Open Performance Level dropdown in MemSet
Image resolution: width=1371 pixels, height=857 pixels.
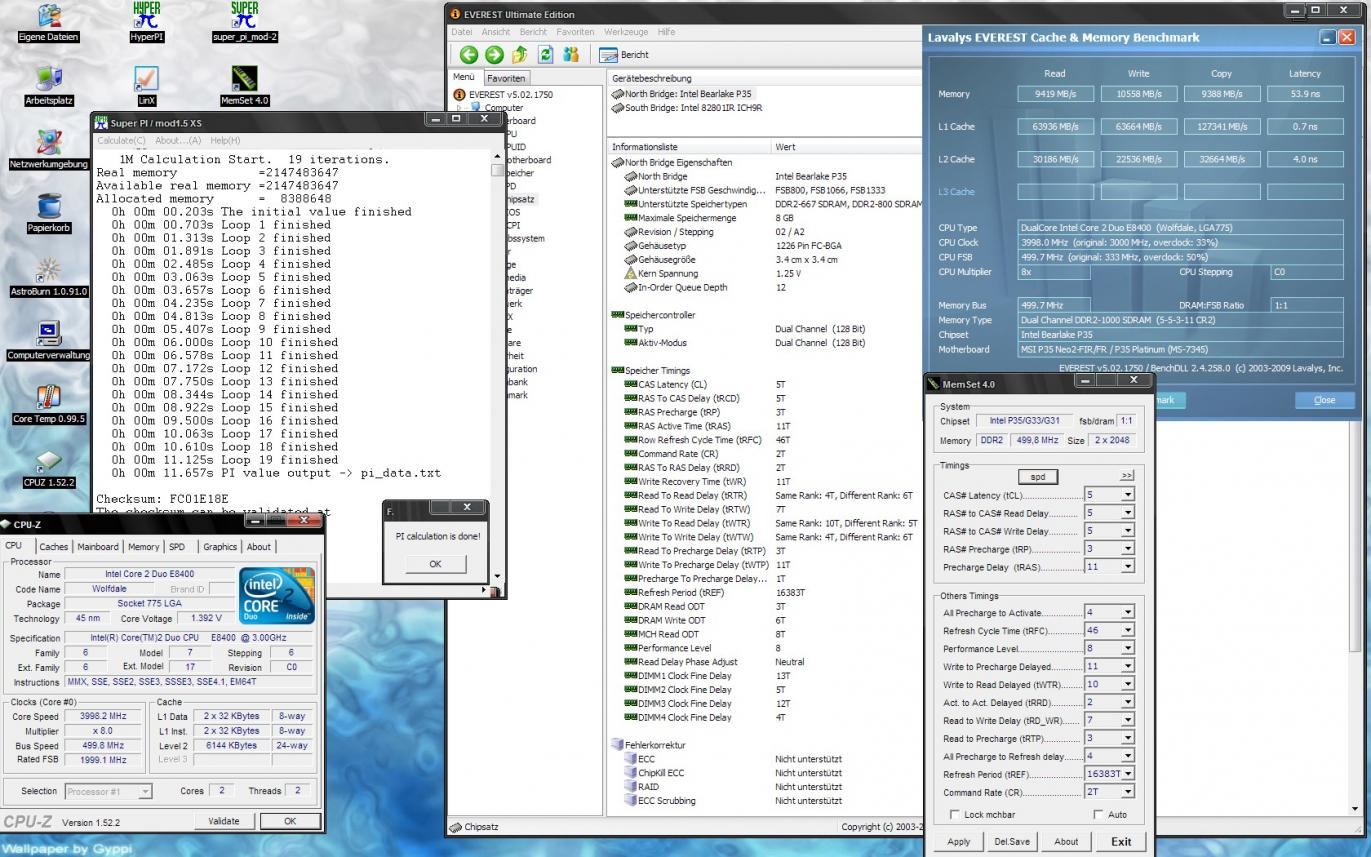(1127, 649)
